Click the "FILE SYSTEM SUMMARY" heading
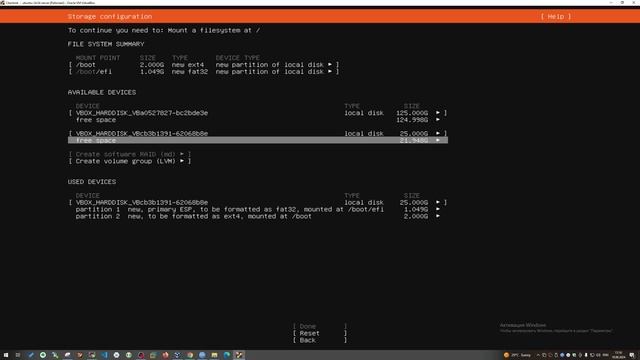640x360 pixels. pos(106,44)
